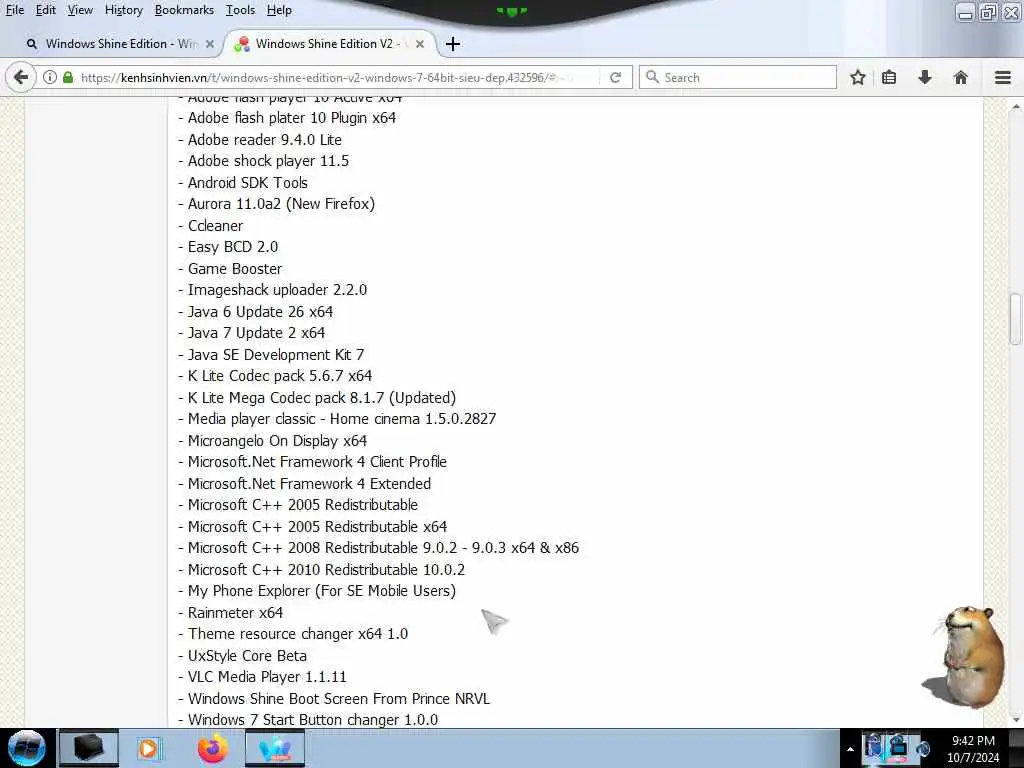
Task: Click text 'Adobe reader 9.4.0 Lite'
Action: point(264,140)
